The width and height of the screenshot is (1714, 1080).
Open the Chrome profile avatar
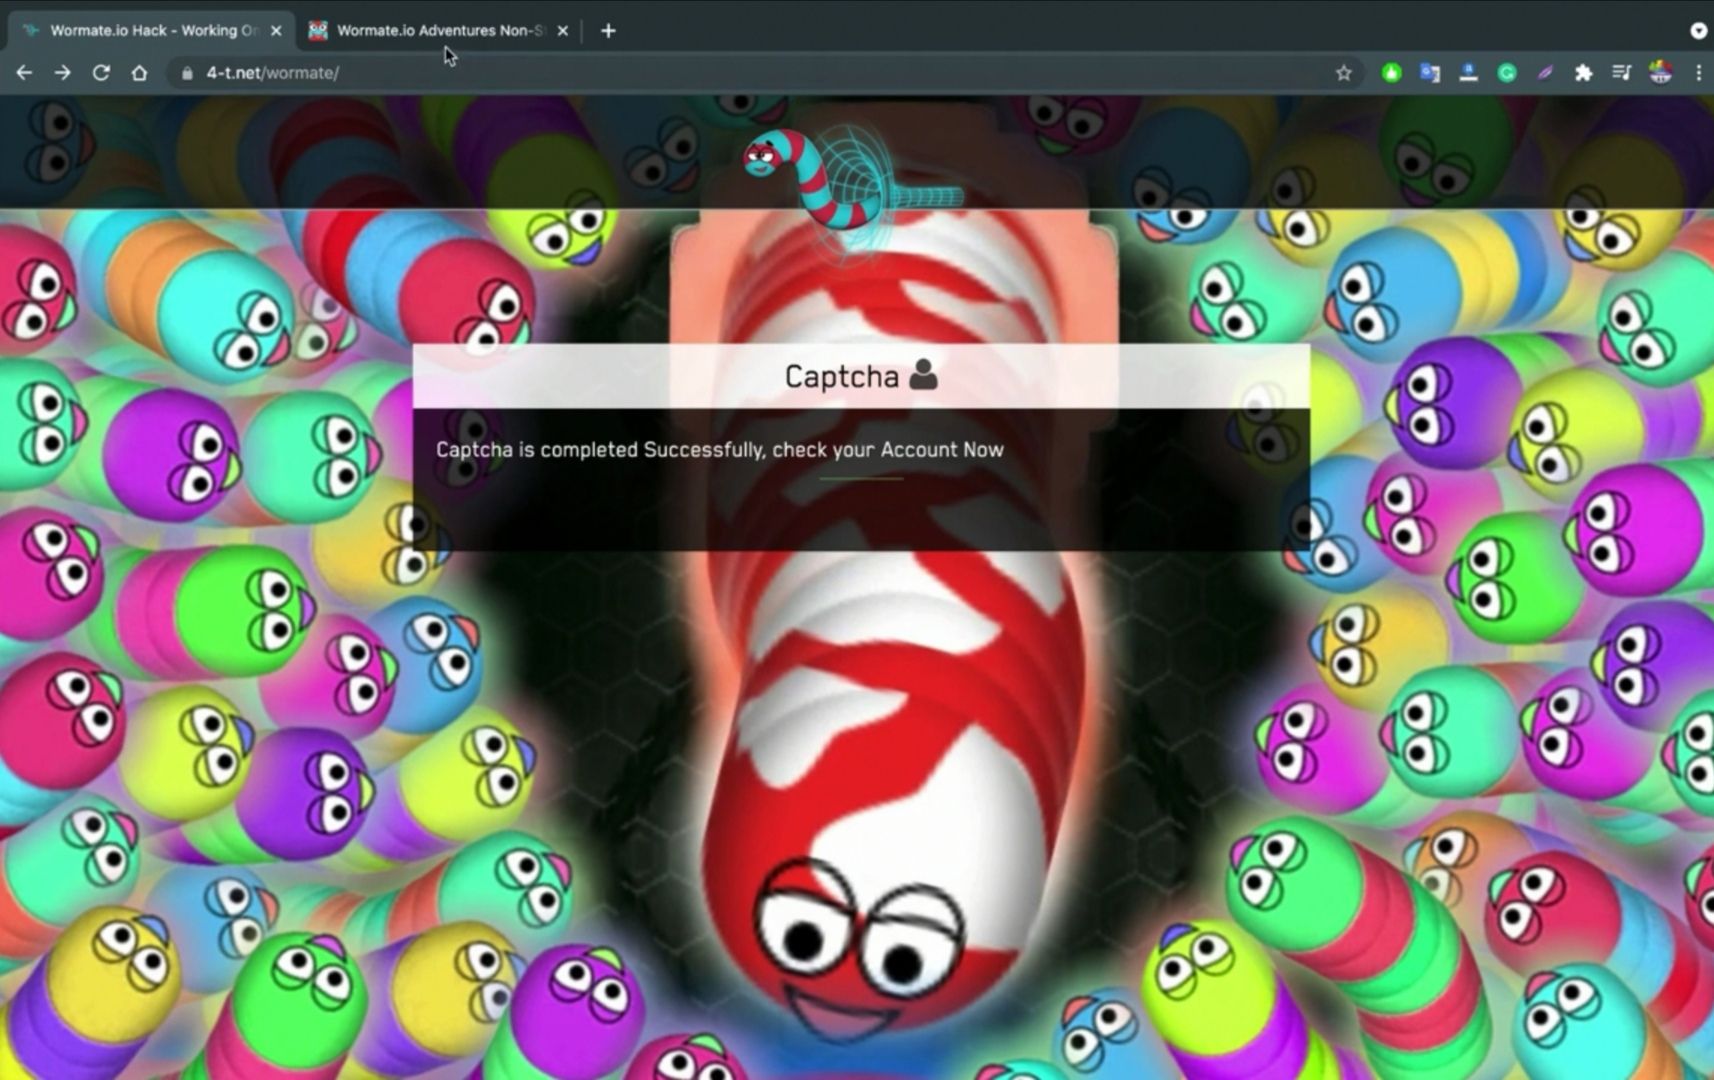pyautogui.click(x=1660, y=73)
